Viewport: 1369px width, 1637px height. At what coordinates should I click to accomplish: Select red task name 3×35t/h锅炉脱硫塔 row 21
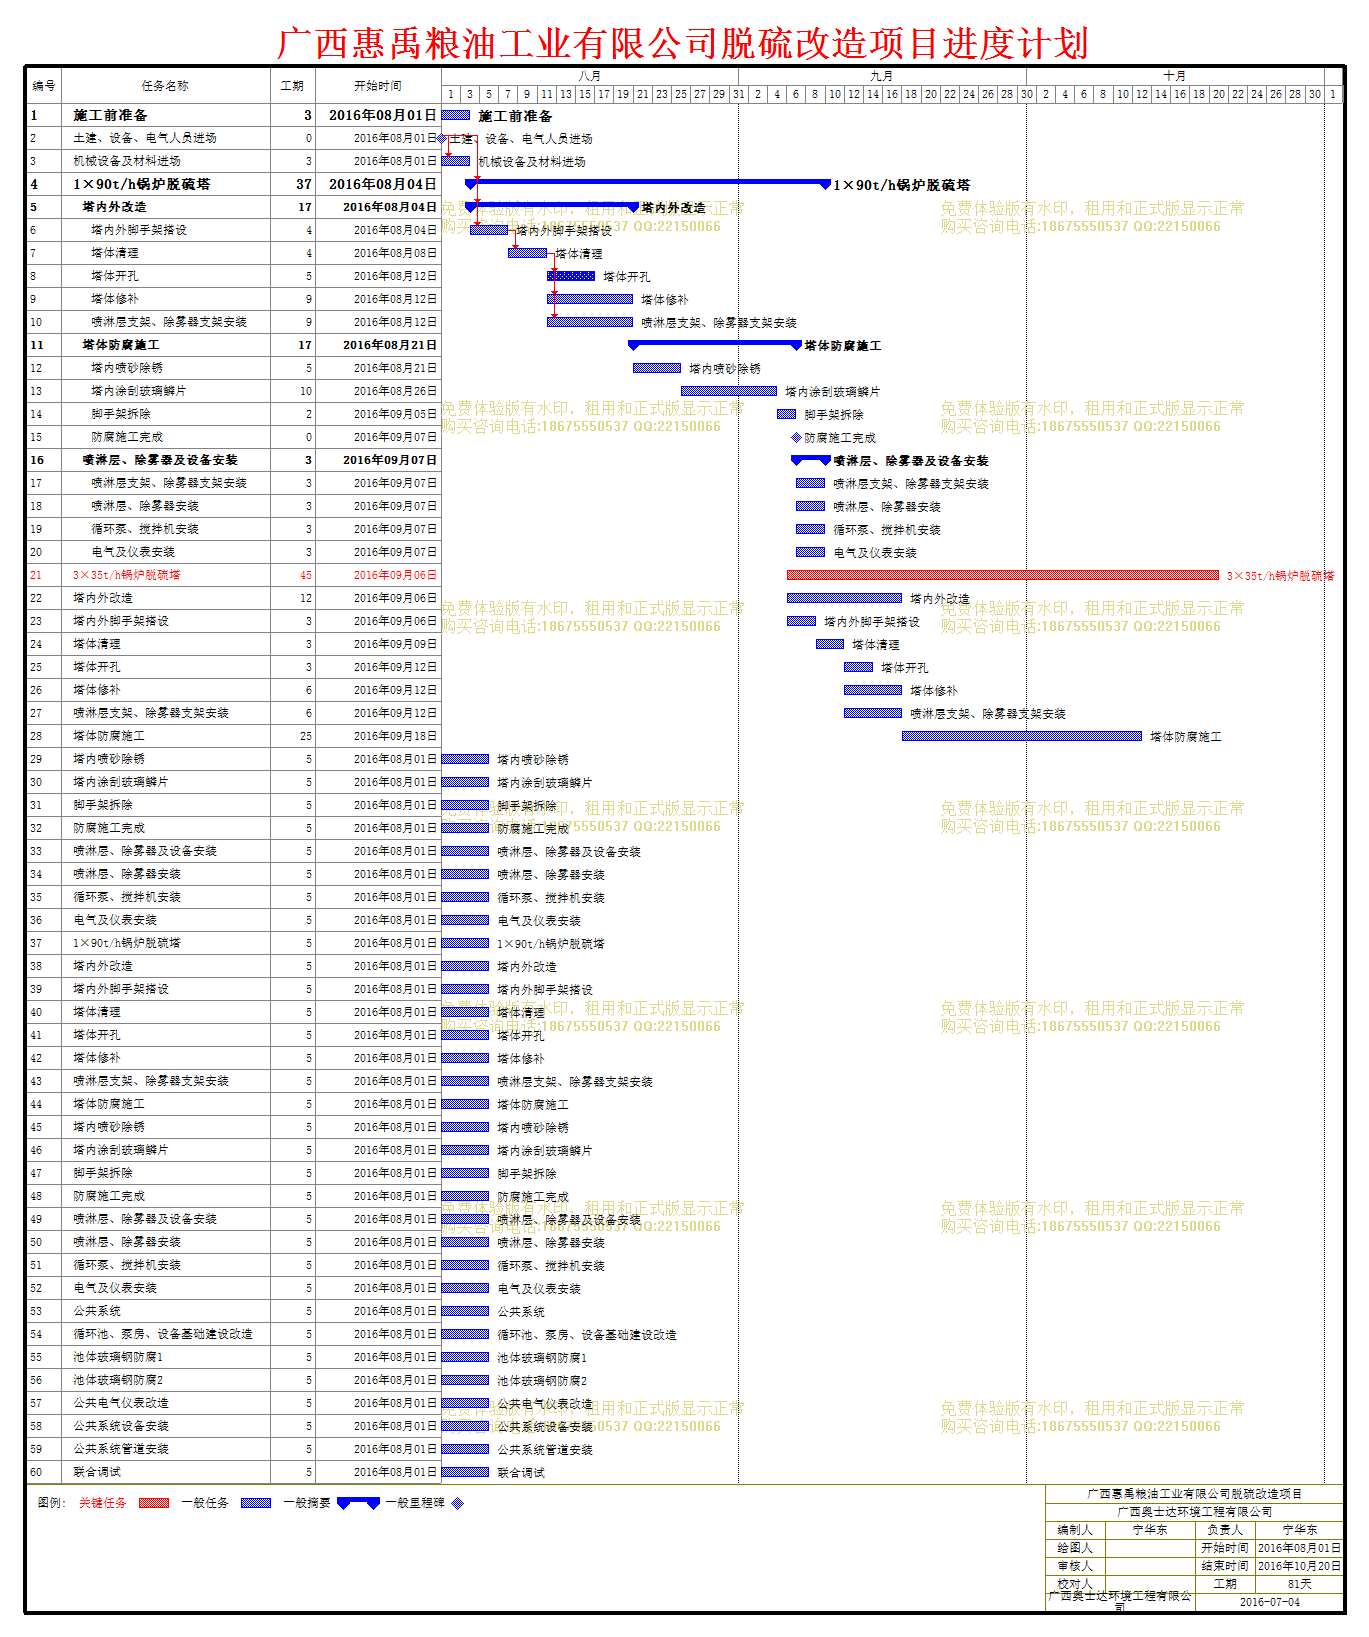coord(127,575)
